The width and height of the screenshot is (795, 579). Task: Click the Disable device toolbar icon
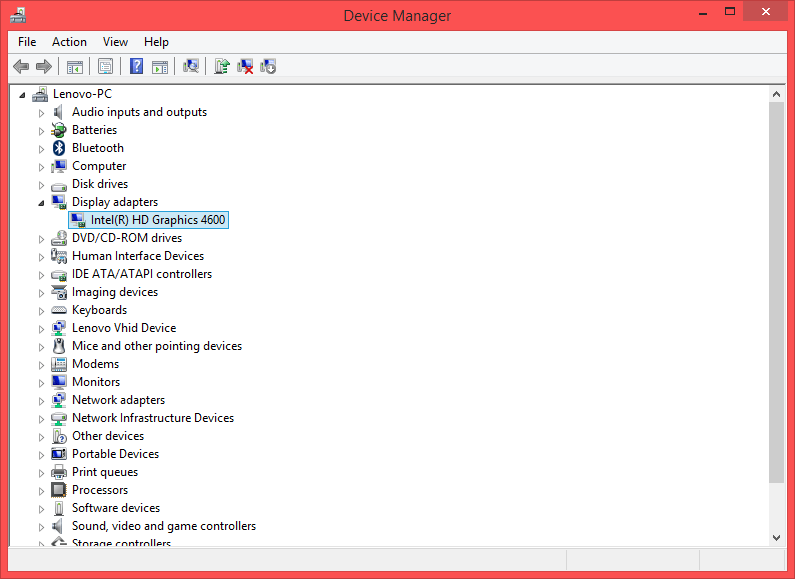(268, 66)
